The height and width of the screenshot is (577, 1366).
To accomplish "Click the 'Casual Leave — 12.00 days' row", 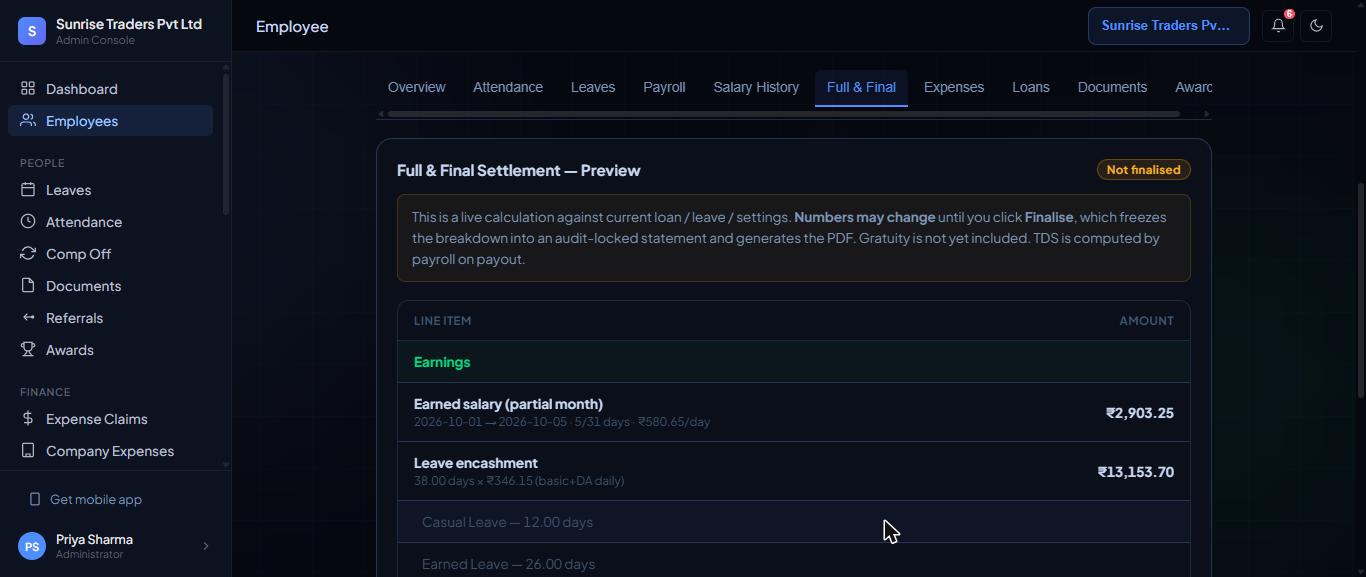I will (x=794, y=522).
